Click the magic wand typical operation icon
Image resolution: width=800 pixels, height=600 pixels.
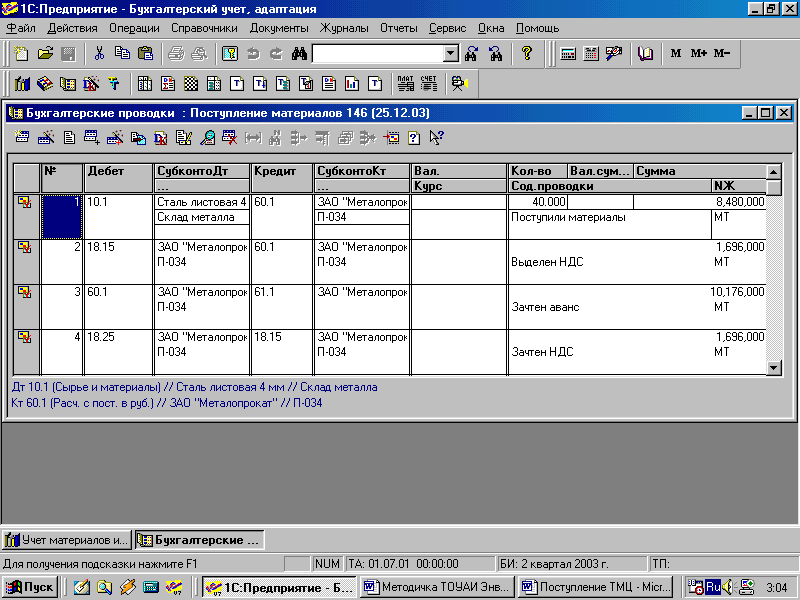point(46,138)
